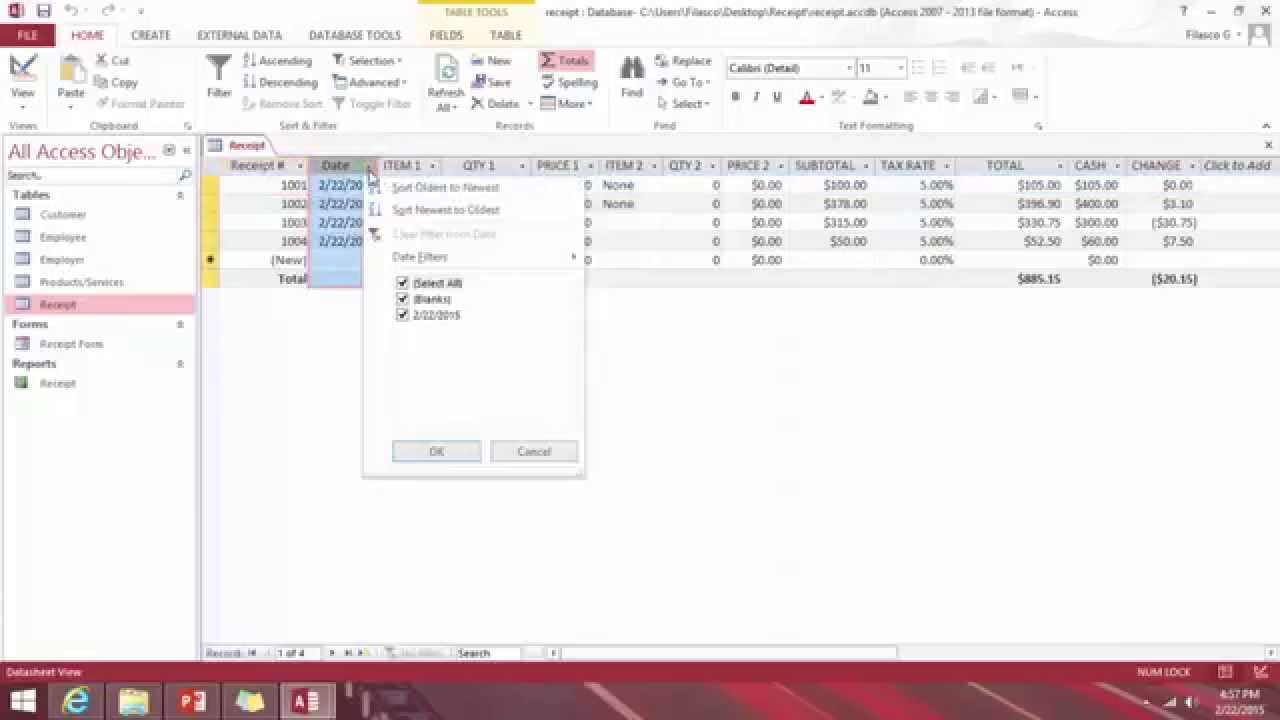1280x720 pixels.
Task: Collapse the Tables group in navigation pane
Action: tap(180, 195)
